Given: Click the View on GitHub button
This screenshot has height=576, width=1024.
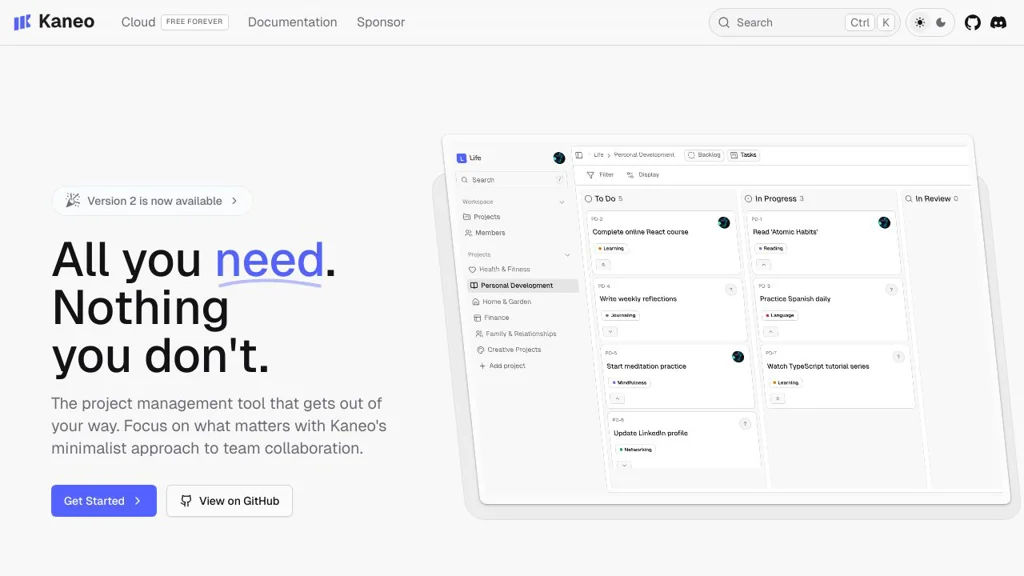Looking at the screenshot, I should 229,501.
